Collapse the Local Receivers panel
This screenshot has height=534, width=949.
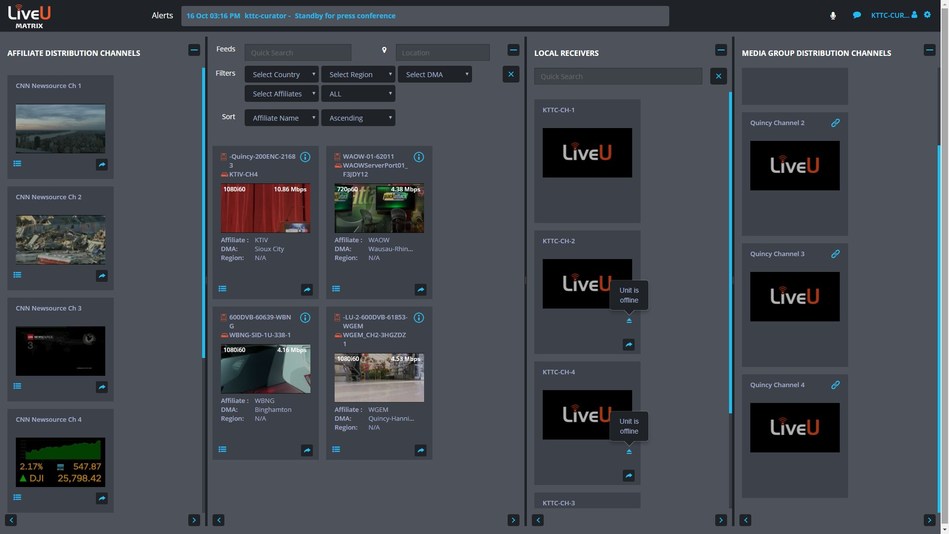pos(721,50)
